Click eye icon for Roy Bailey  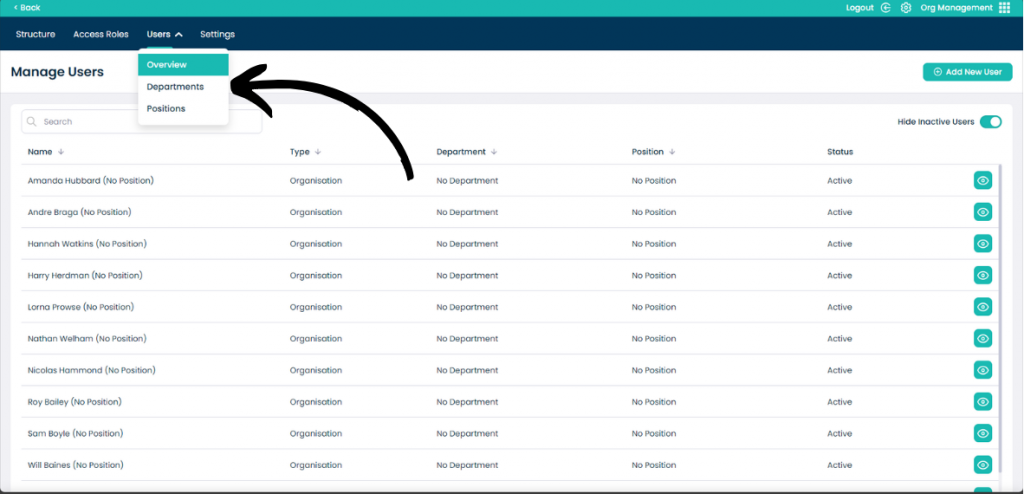click(982, 401)
